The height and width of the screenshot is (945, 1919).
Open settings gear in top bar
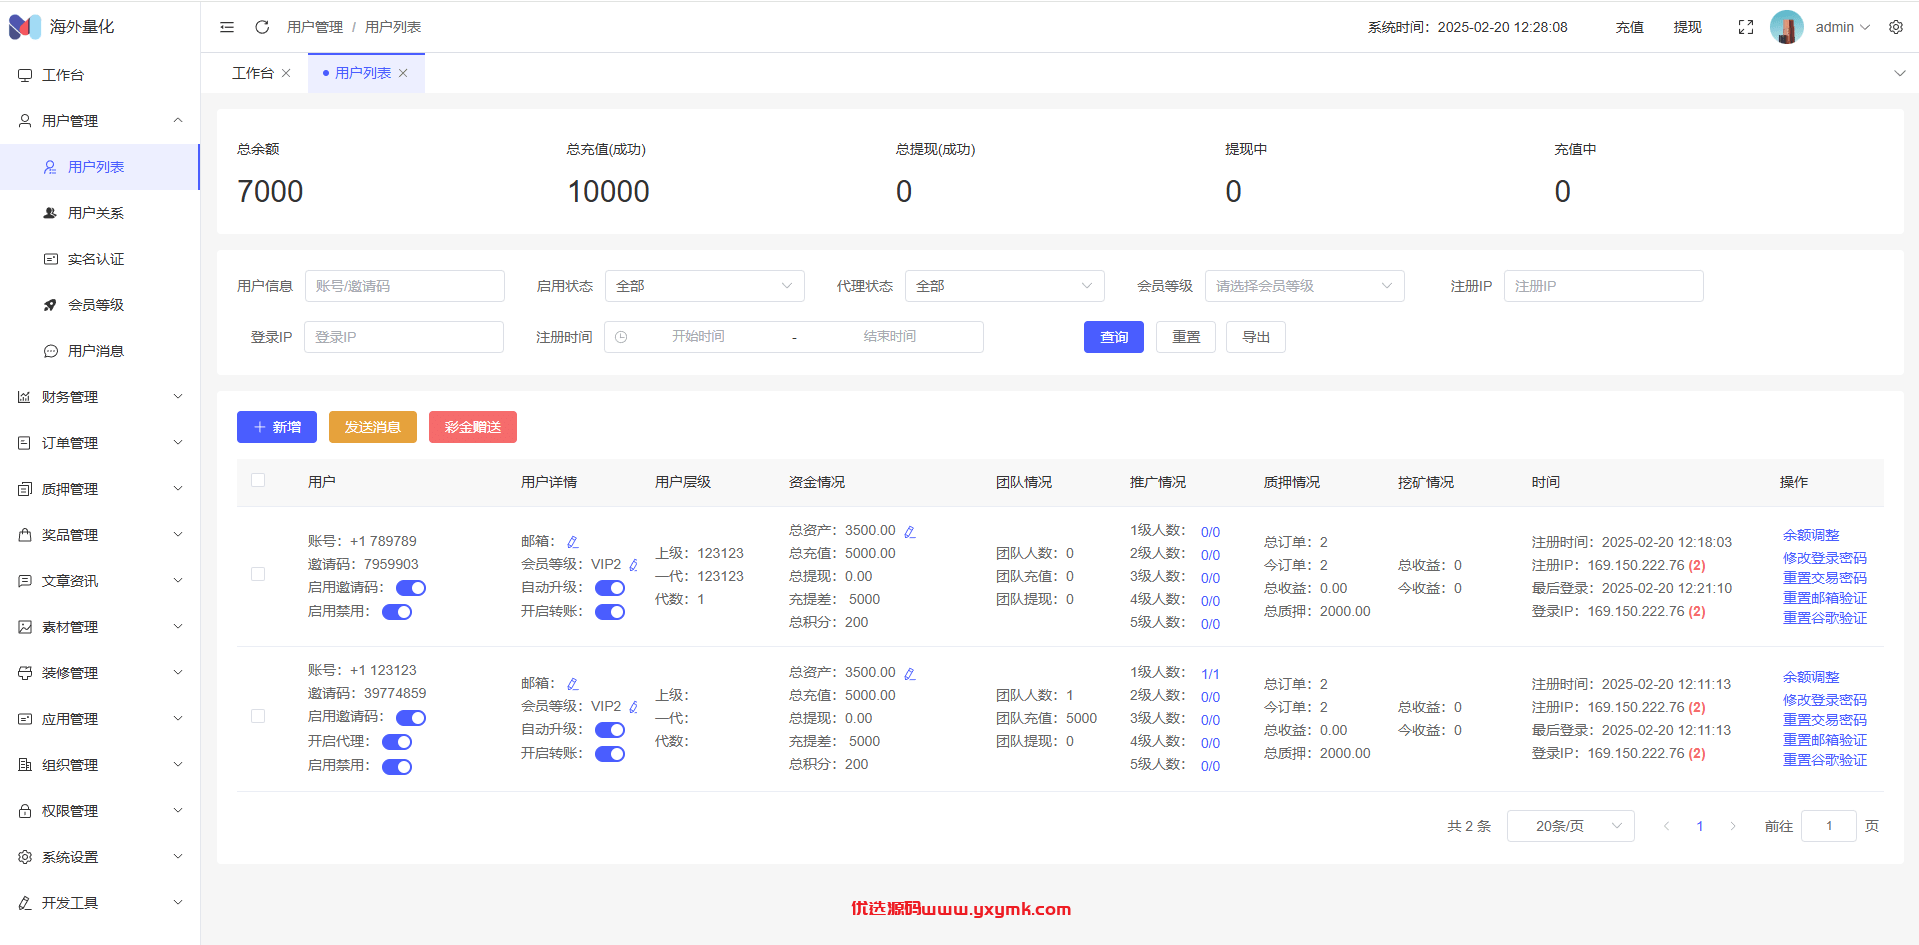click(x=1896, y=27)
